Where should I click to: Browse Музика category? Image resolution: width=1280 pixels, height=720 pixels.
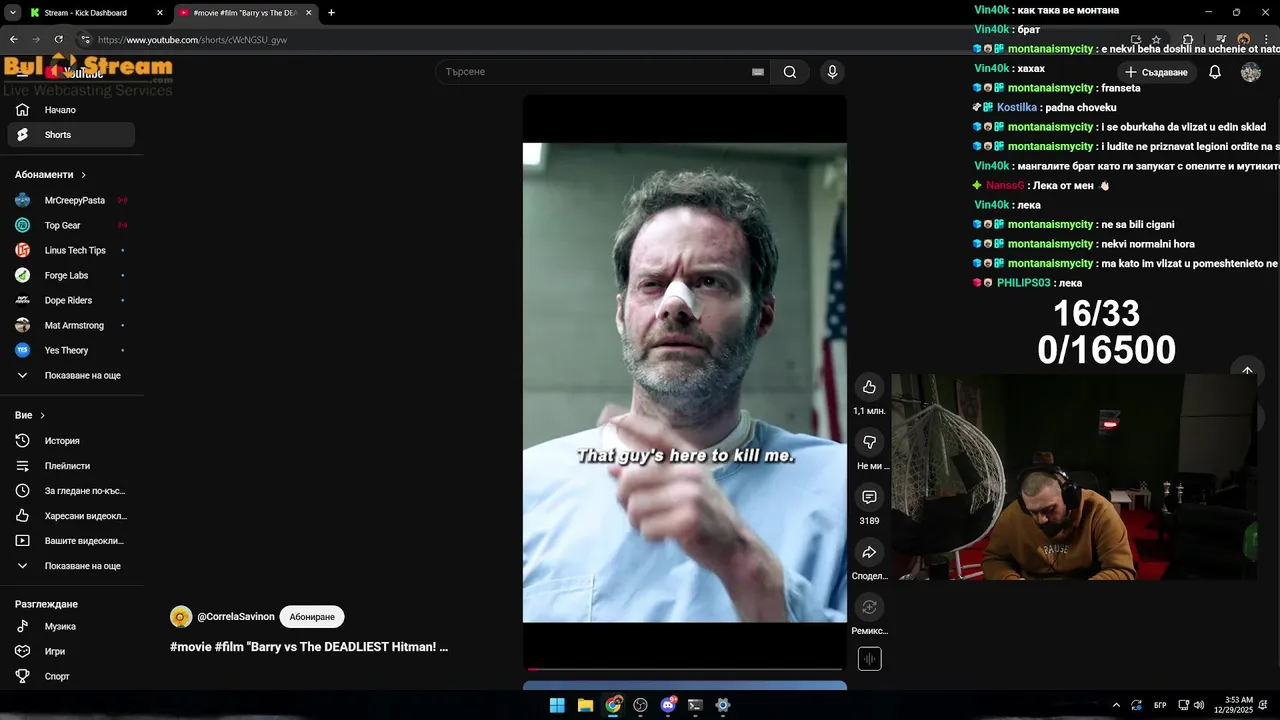[x=71, y=627]
